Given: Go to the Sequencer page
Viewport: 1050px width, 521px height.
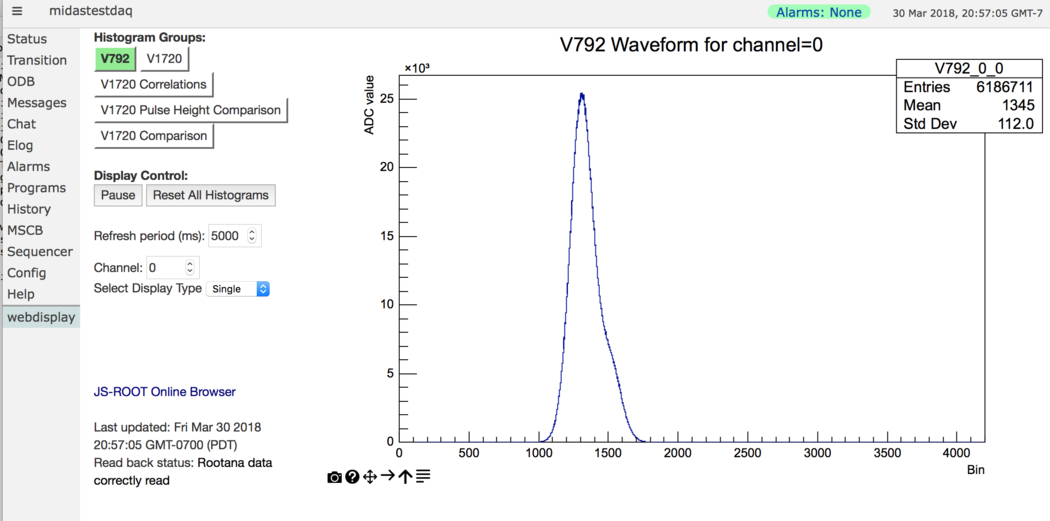Looking at the screenshot, I should 40,252.
